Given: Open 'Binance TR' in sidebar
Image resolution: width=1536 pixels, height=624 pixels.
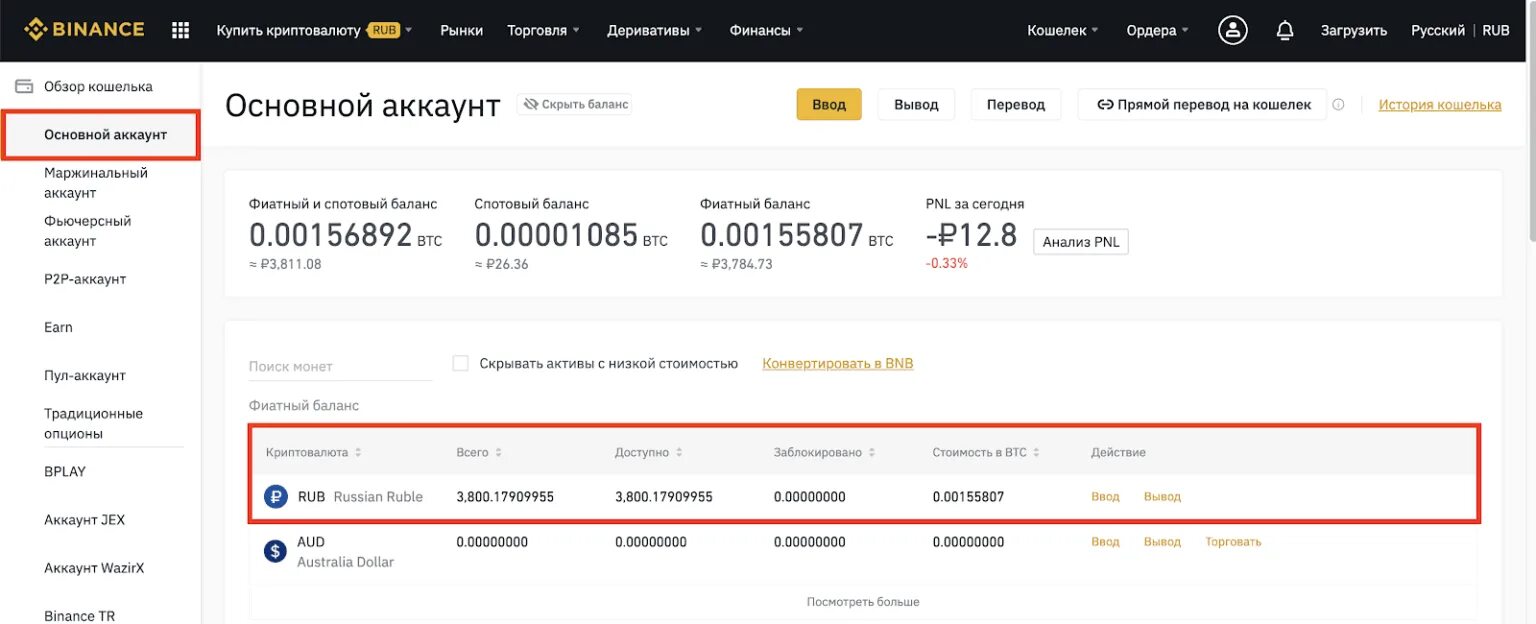Looking at the screenshot, I should pos(79,615).
